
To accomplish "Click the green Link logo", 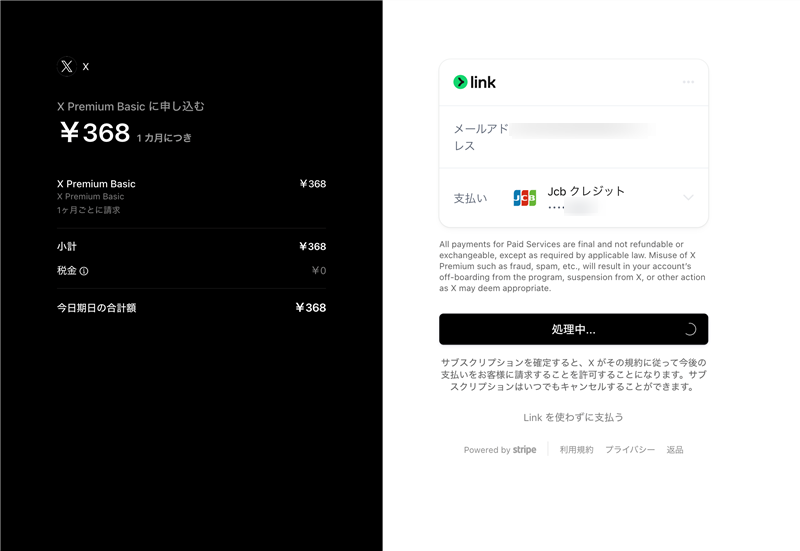I will coord(474,82).
